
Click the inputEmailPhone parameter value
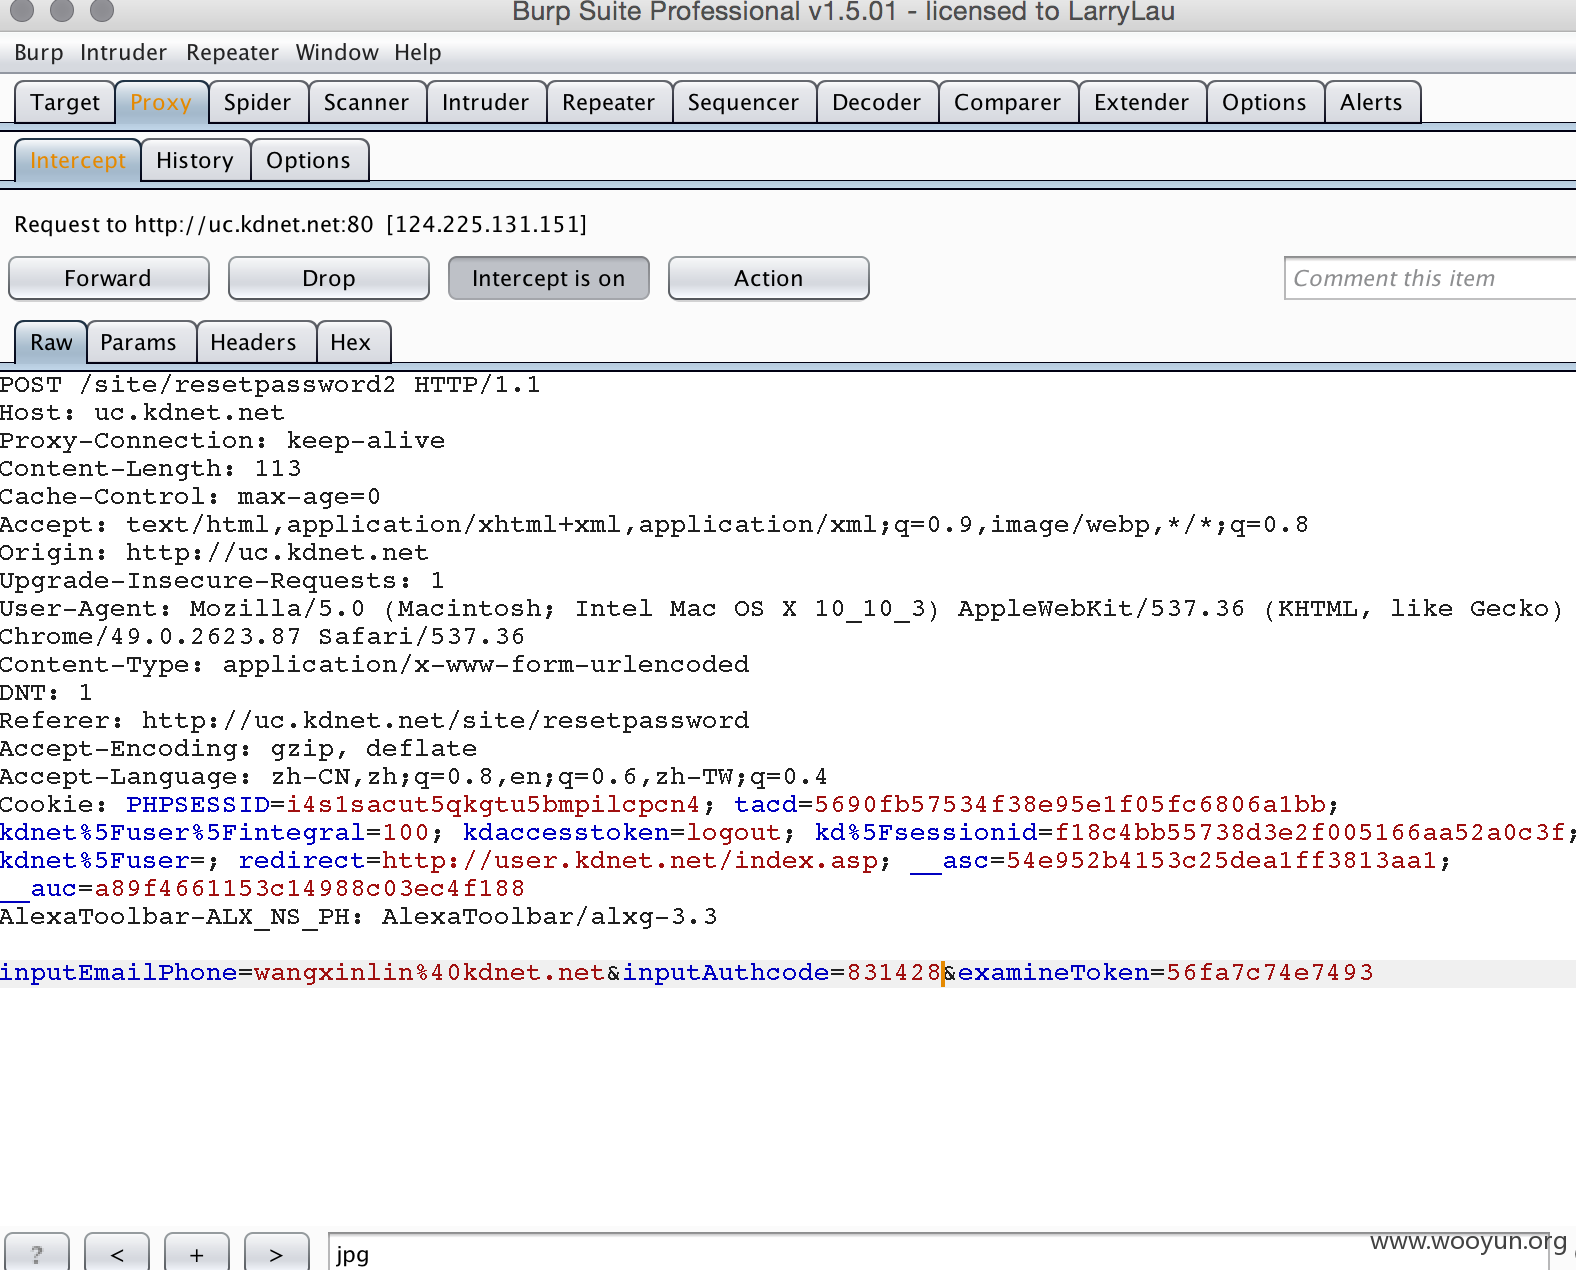429,973
